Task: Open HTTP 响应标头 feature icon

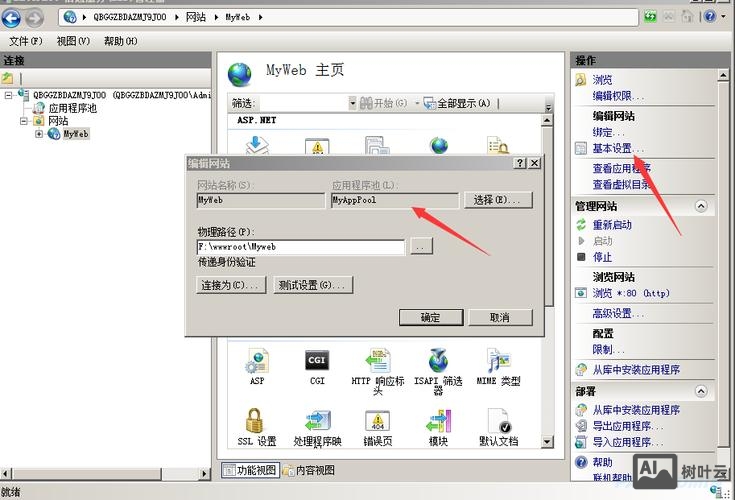Action: click(378, 361)
